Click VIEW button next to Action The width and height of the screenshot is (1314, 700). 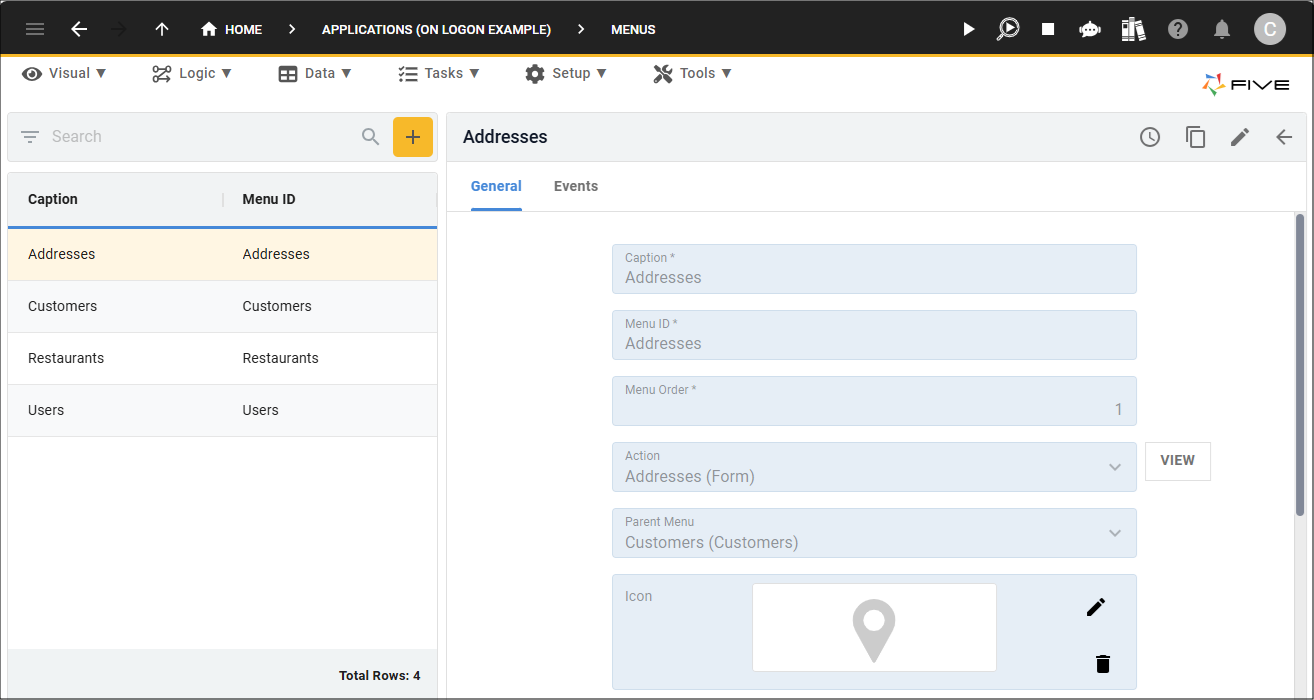tap(1178, 461)
